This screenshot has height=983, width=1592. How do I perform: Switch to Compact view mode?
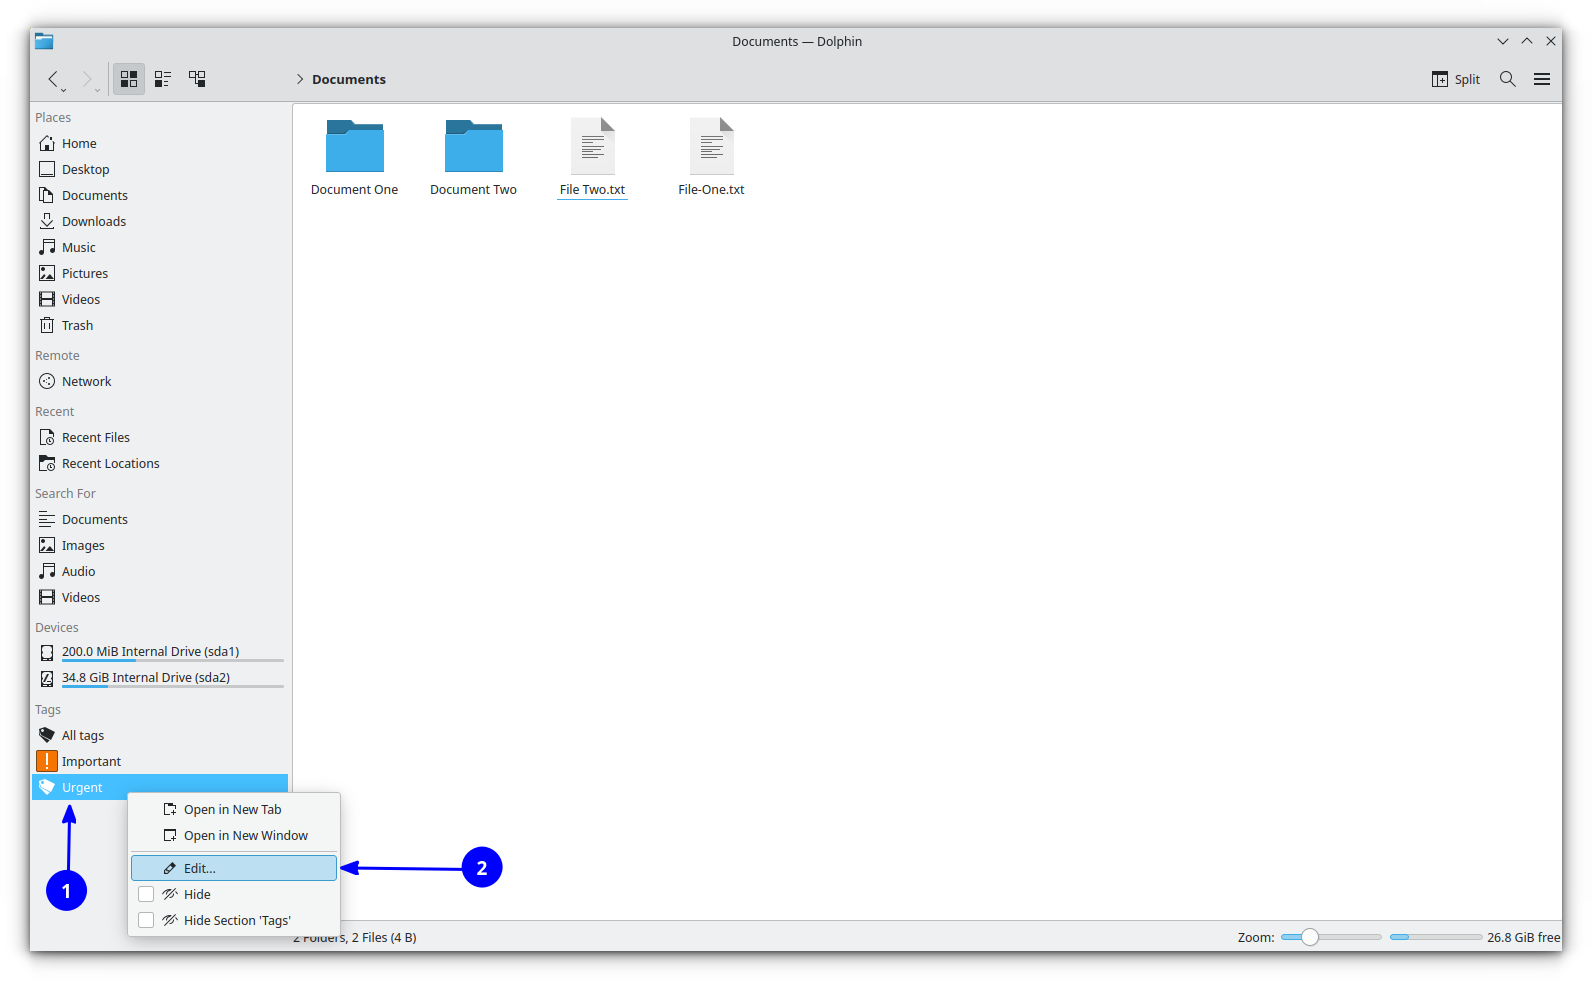tap(163, 79)
